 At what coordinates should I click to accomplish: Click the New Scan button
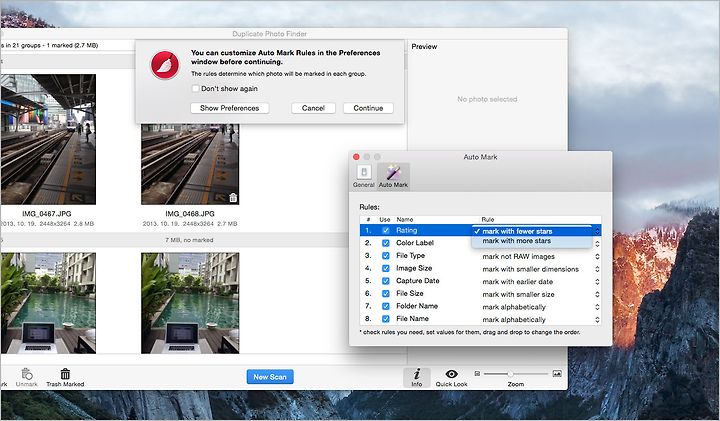click(x=270, y=377)
